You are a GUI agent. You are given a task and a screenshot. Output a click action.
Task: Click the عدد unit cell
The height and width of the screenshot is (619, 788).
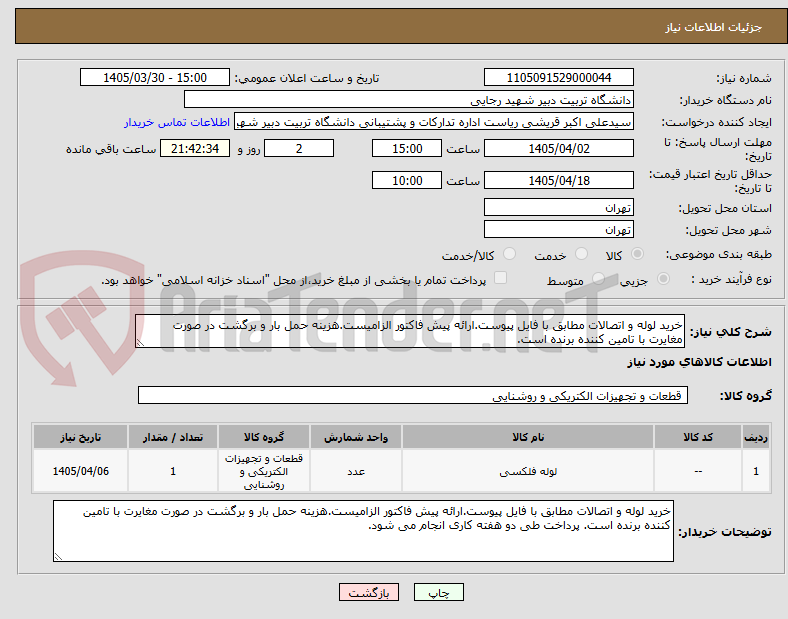point(356,471)
